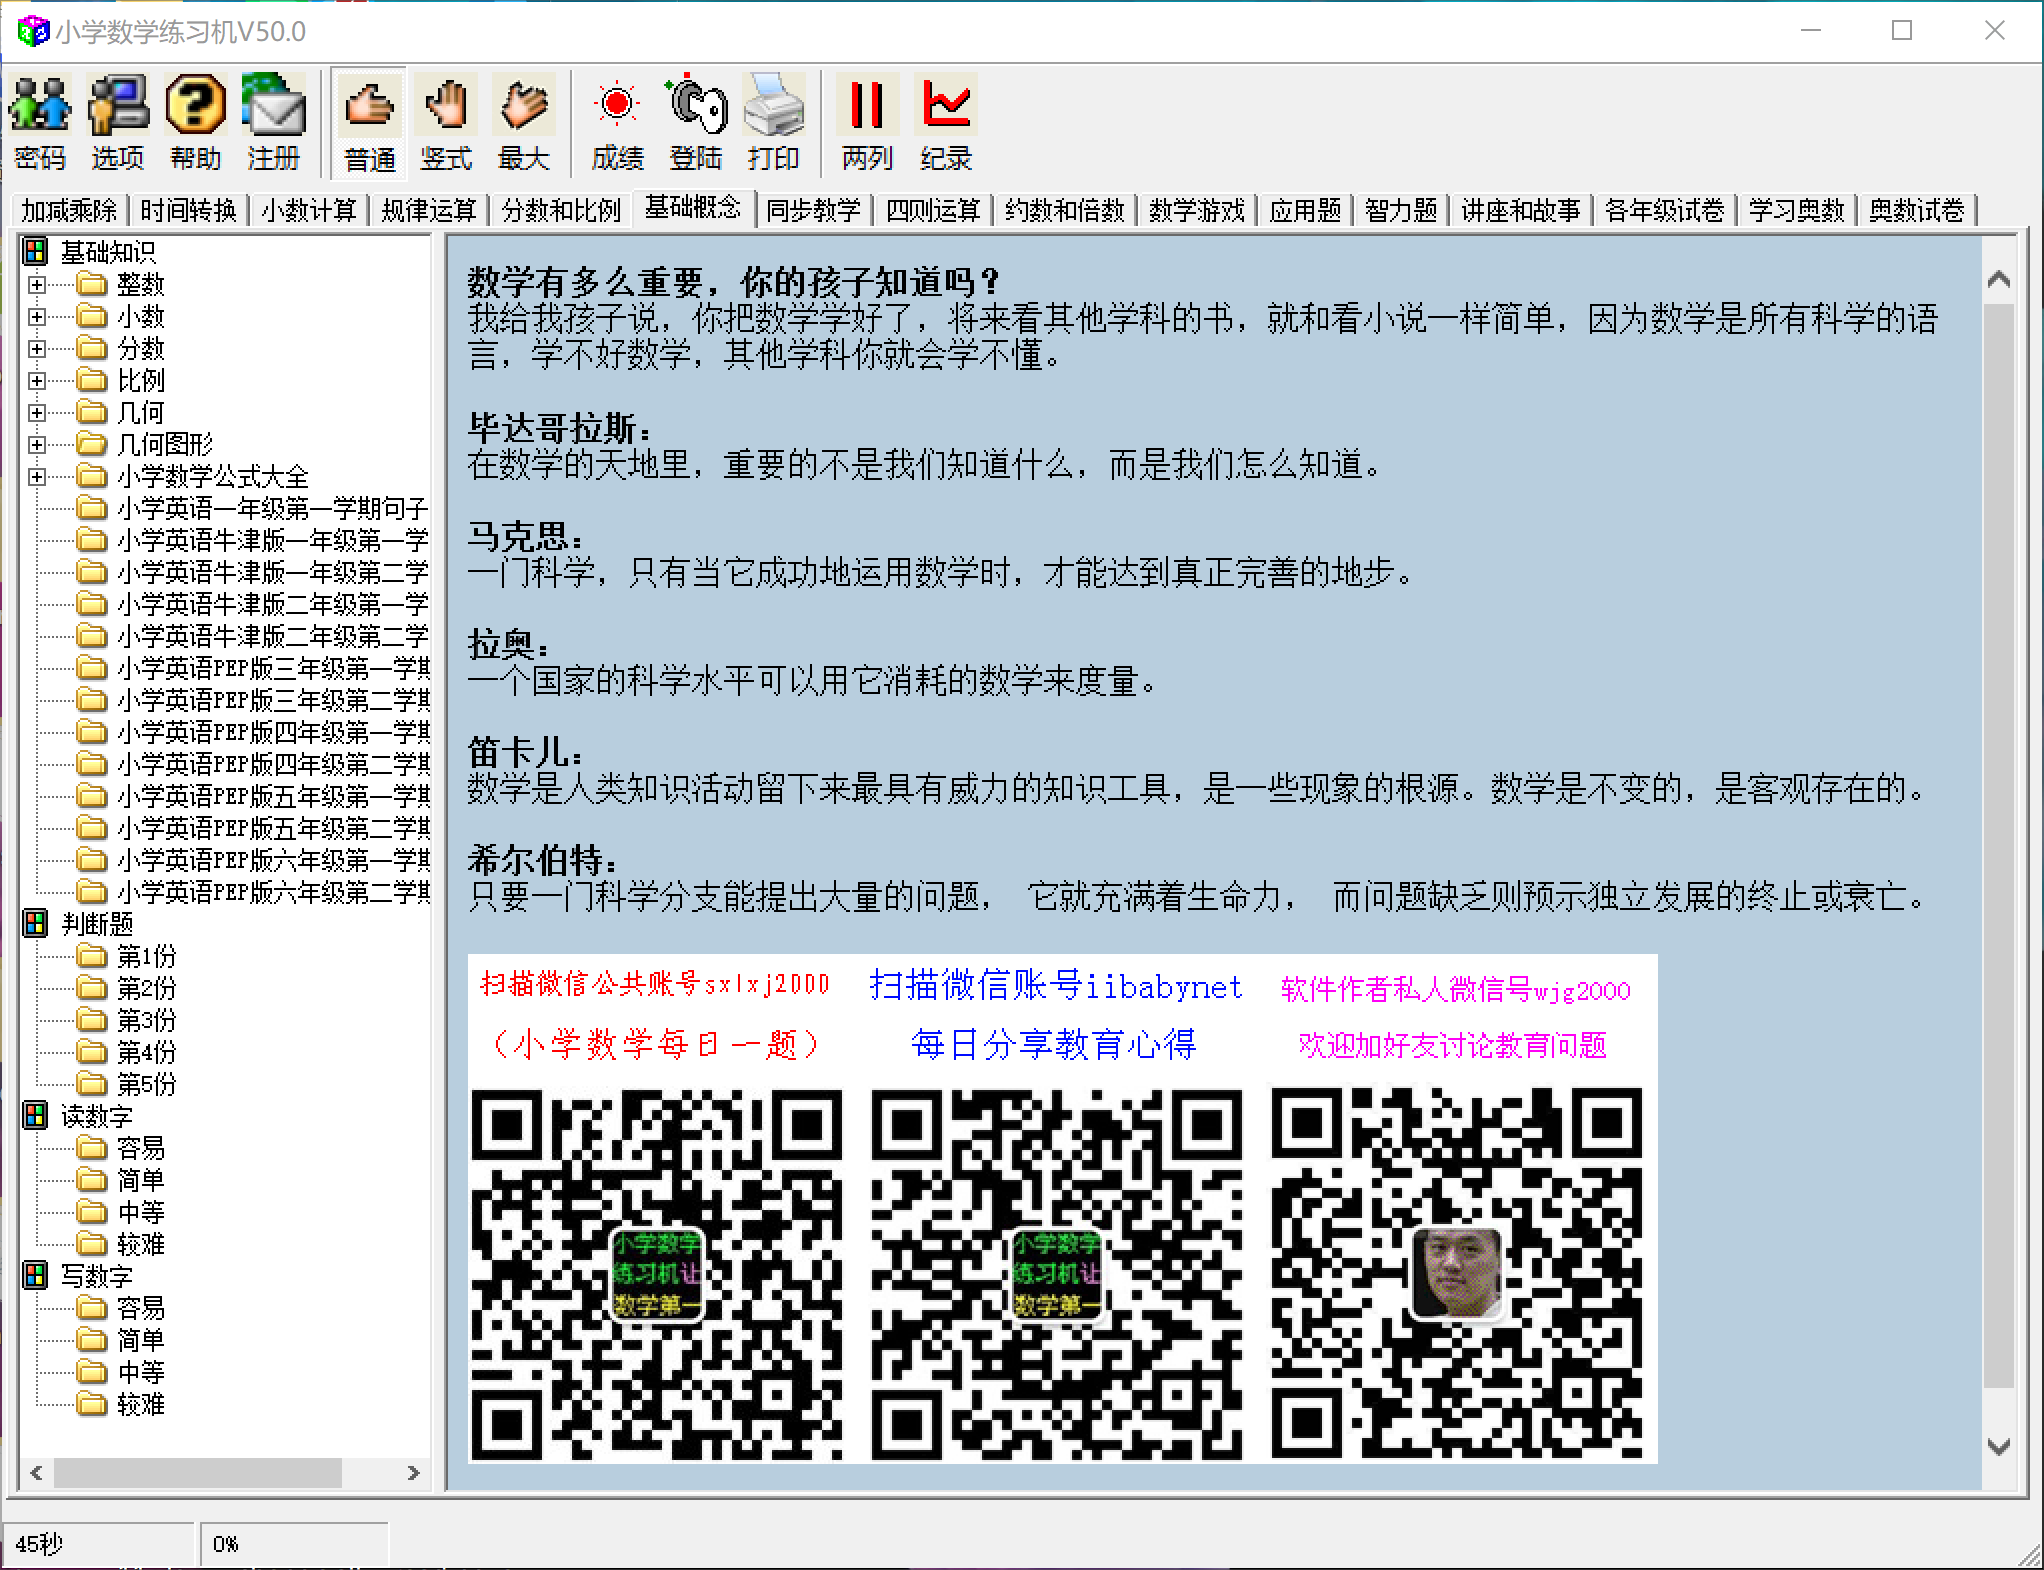Screen dimensions: 2044x1570
Task: Click tree panel scroll left arrow
Action: click(37, 1473)
